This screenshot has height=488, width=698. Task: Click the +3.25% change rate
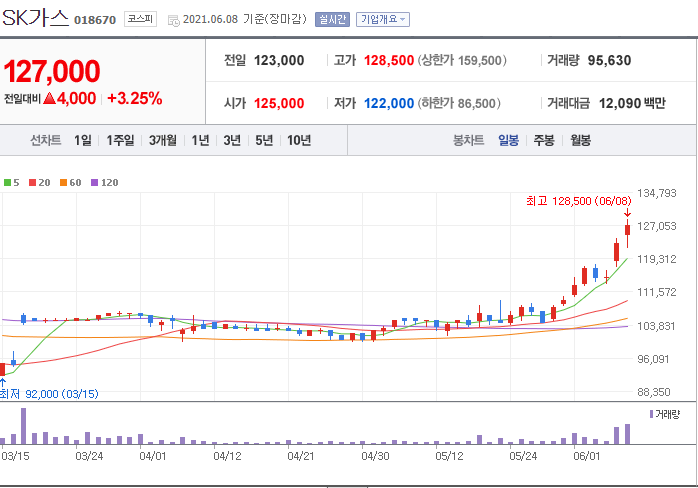(135, 98)
